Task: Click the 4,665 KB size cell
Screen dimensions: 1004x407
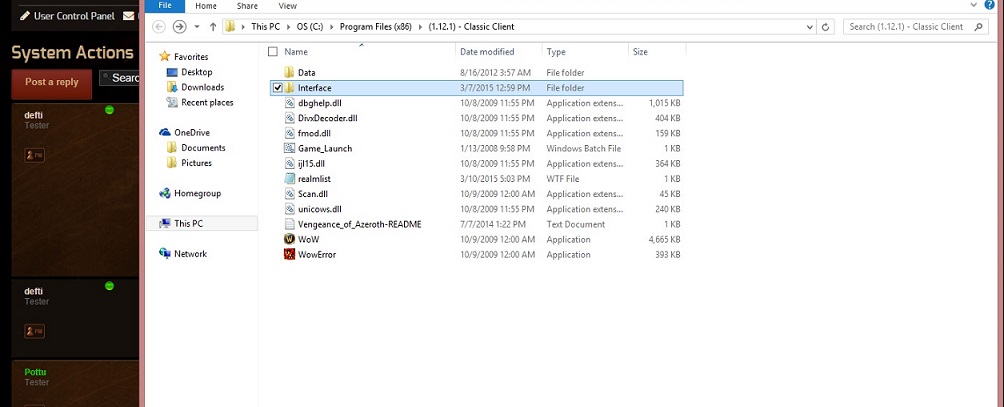Action: pos(664,239)
